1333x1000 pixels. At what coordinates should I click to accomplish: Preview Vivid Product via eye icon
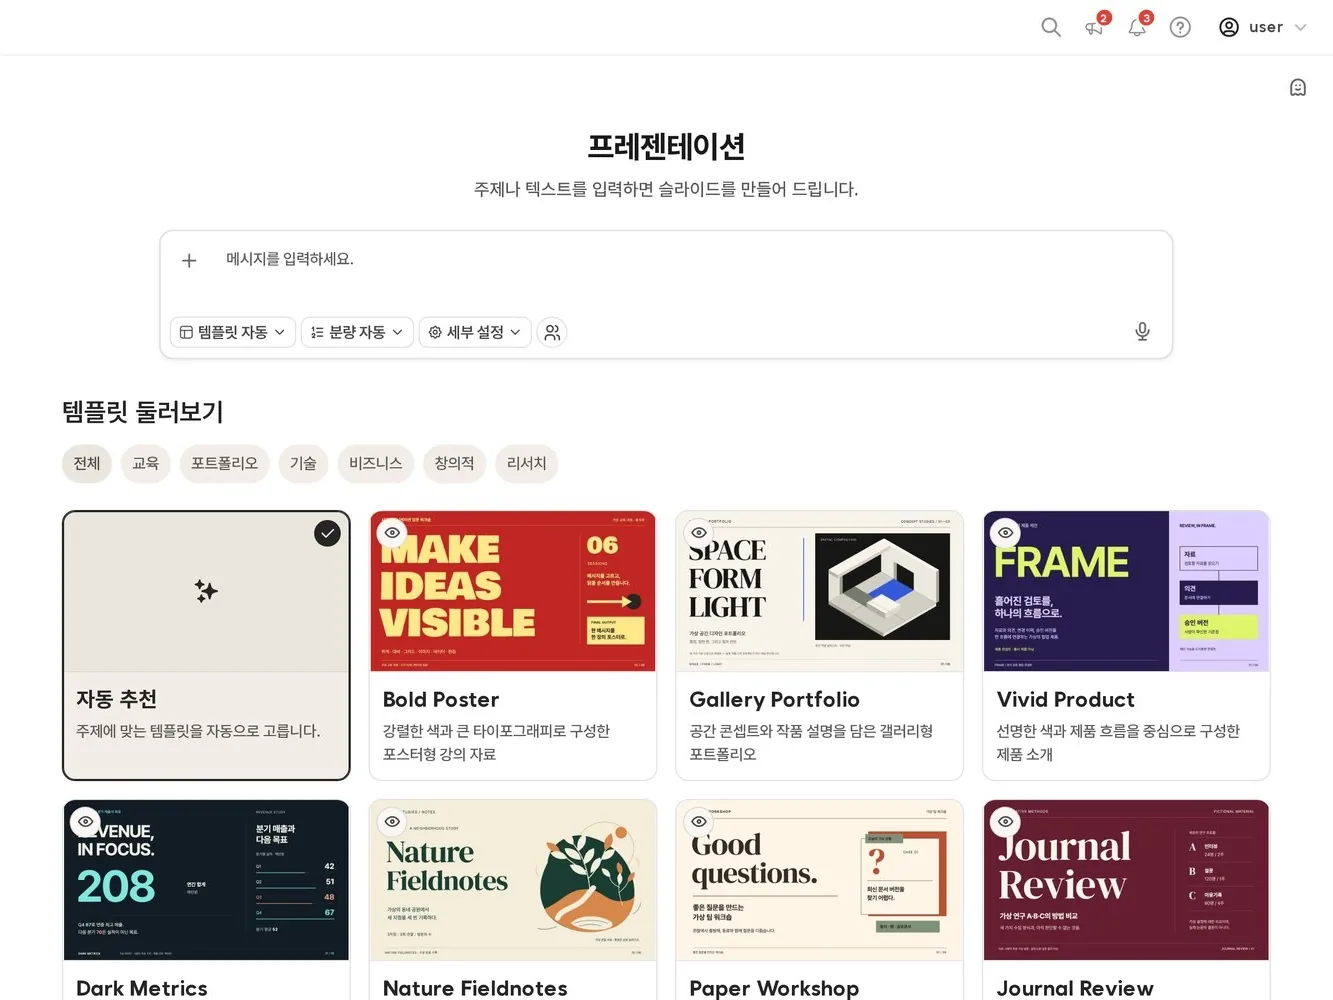point(1006,533)
